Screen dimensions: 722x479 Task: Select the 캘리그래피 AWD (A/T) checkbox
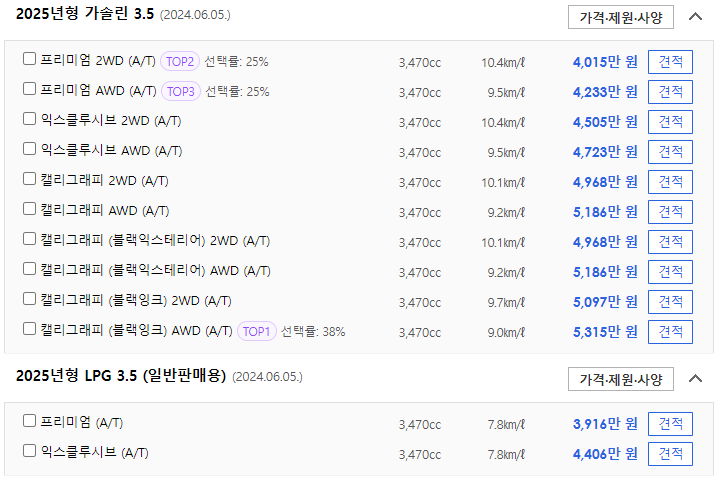click(x=29, y=208)
